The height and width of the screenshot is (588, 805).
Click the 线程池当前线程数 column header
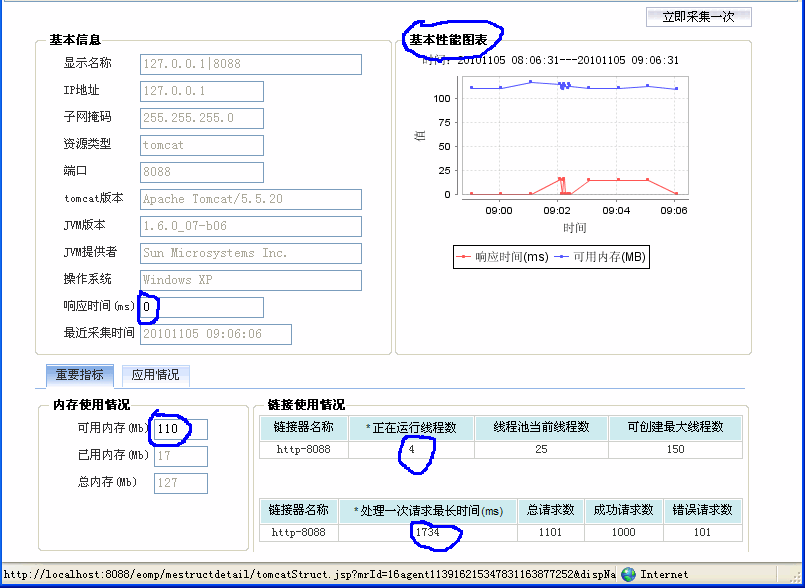point(541,427)
